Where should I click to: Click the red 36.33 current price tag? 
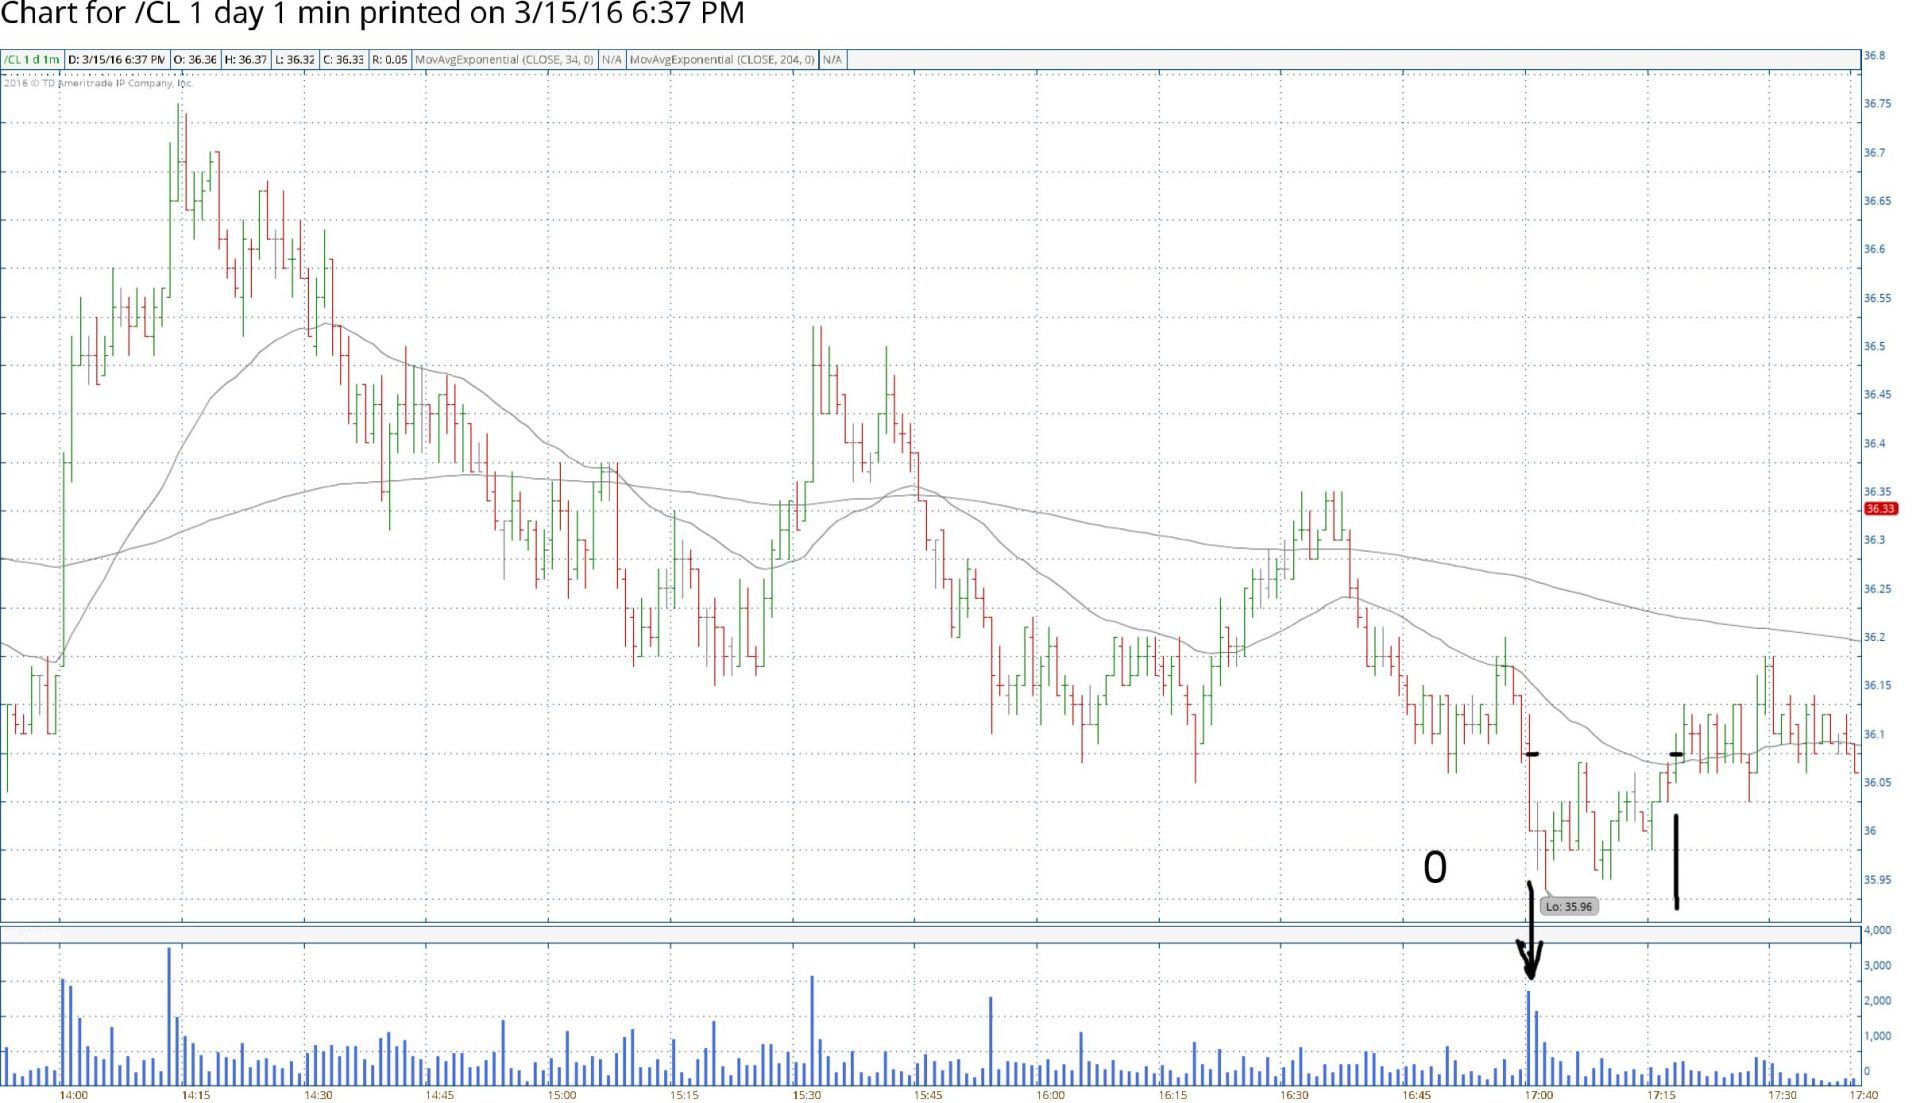[x=1880, y=509]
